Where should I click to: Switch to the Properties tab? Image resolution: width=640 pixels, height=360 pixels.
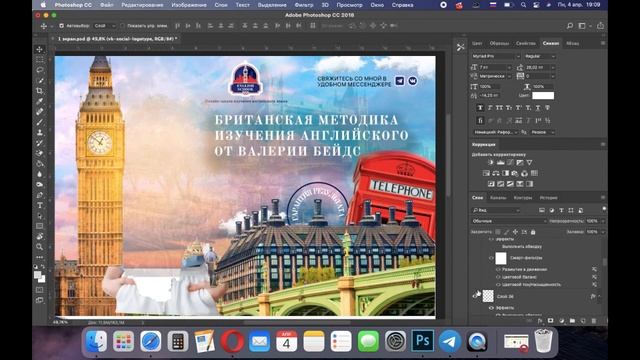click(x=525, y=43)
